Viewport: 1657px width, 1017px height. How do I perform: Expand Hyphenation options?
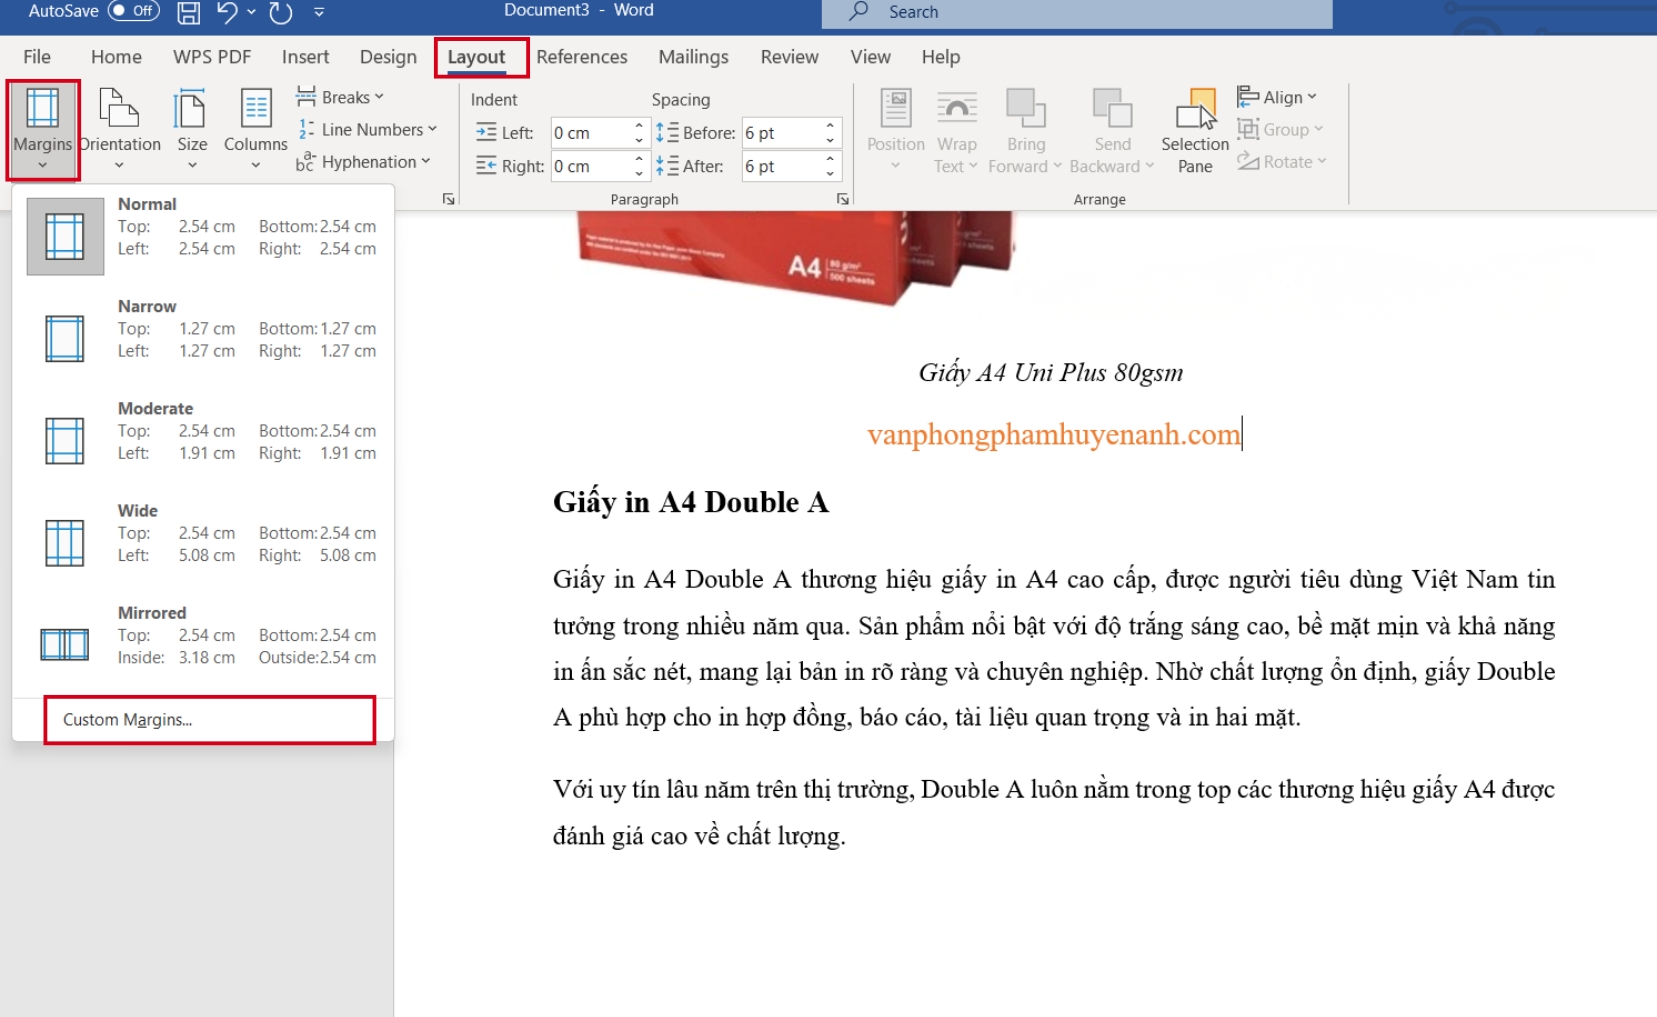click(x=363, y=162)
